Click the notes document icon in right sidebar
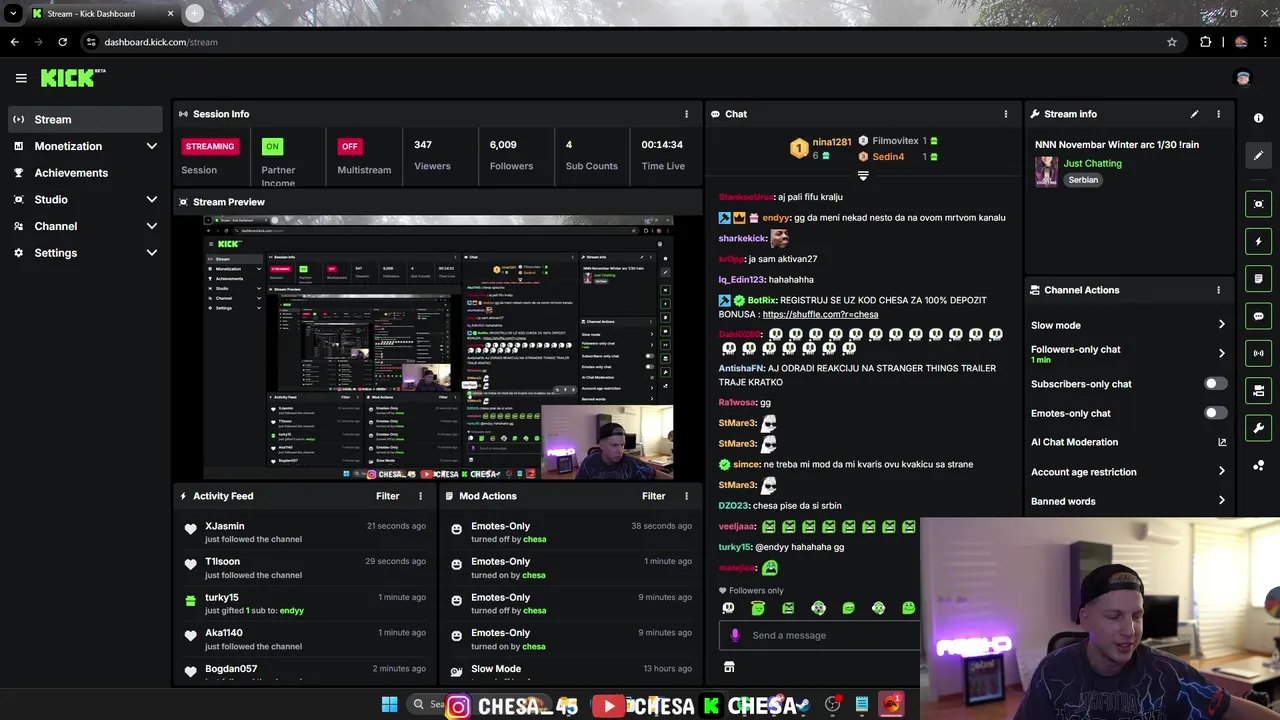The image size is (1280, 720). [1259, 278]
